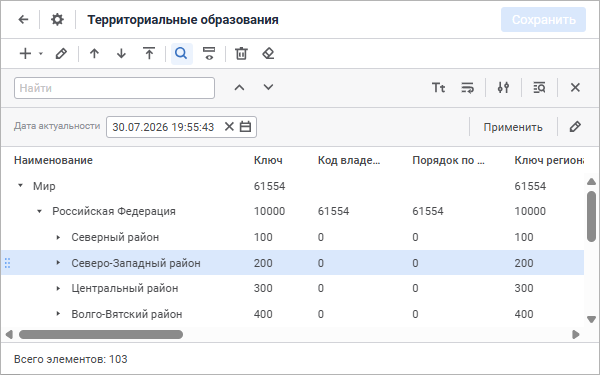
Task: Close the search panel with X
Action: [x=575, y=88]
